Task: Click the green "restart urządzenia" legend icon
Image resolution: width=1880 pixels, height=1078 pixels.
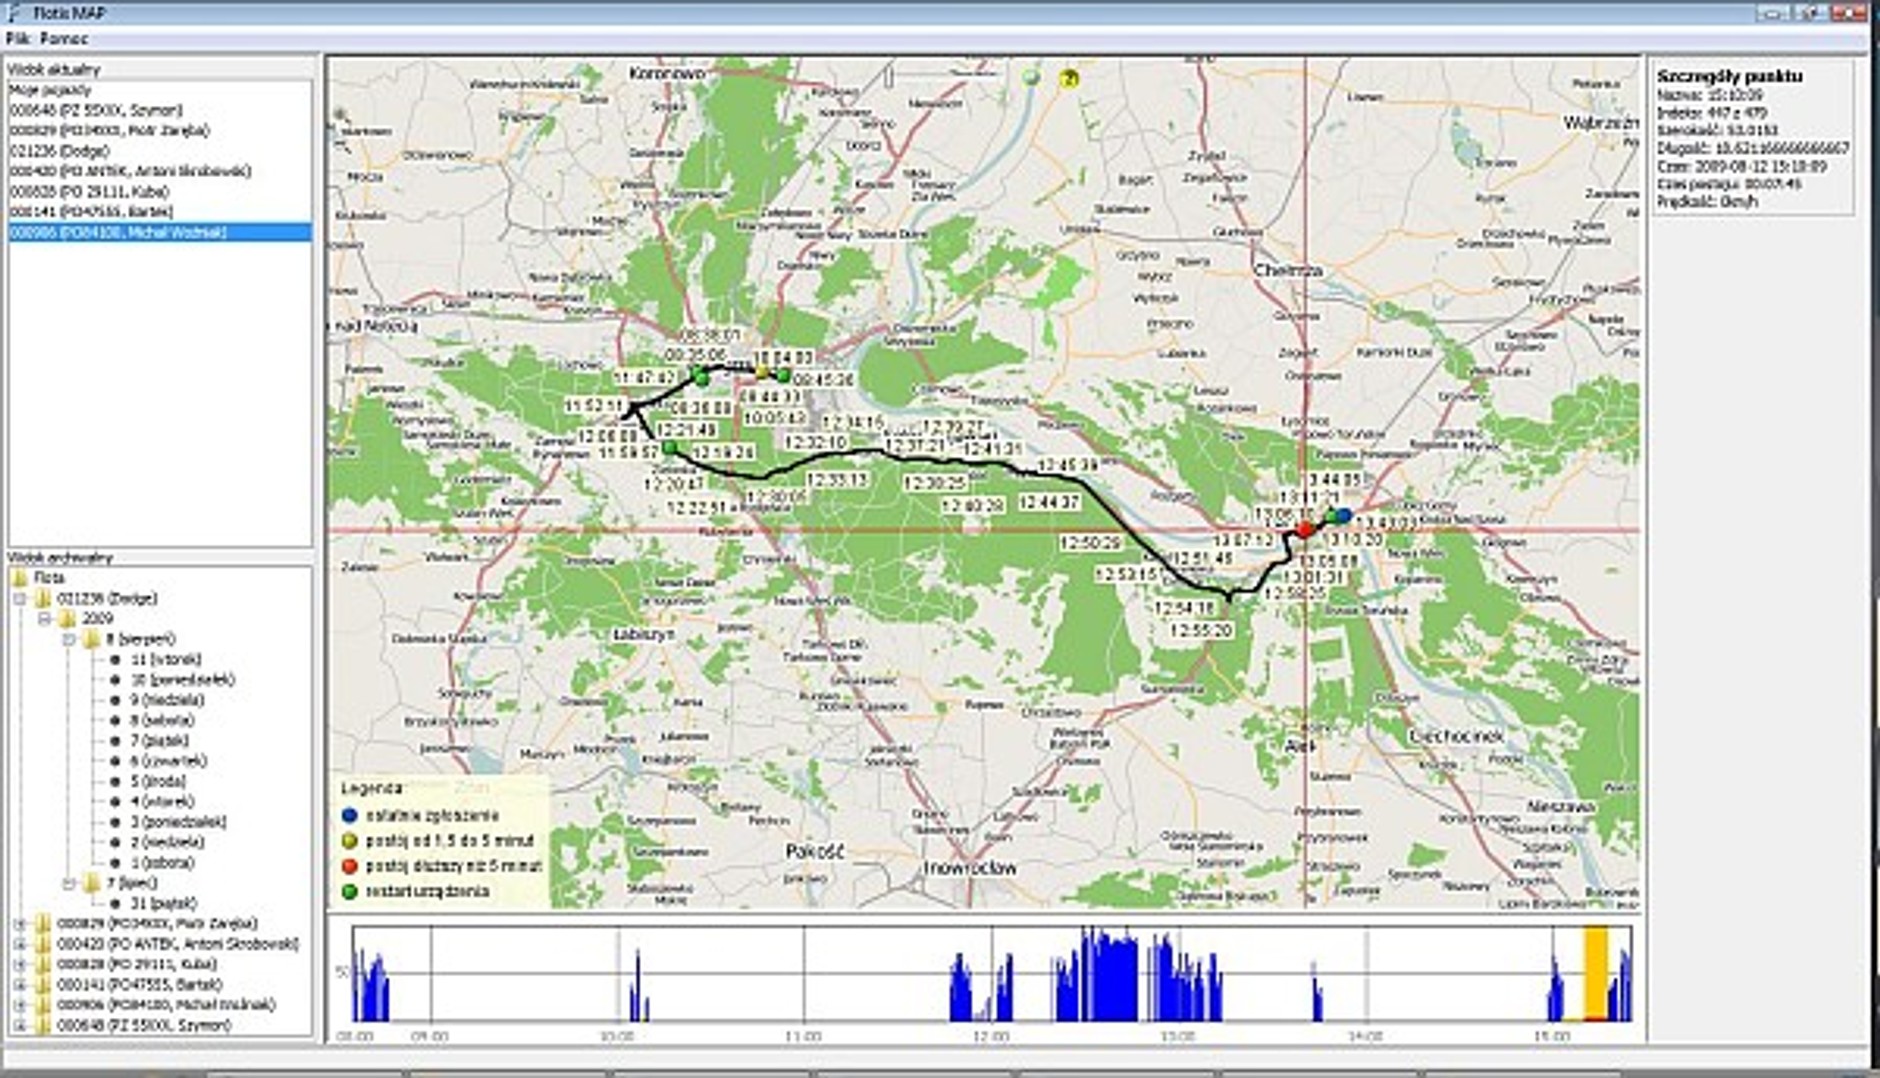Action: click(347, 891)
